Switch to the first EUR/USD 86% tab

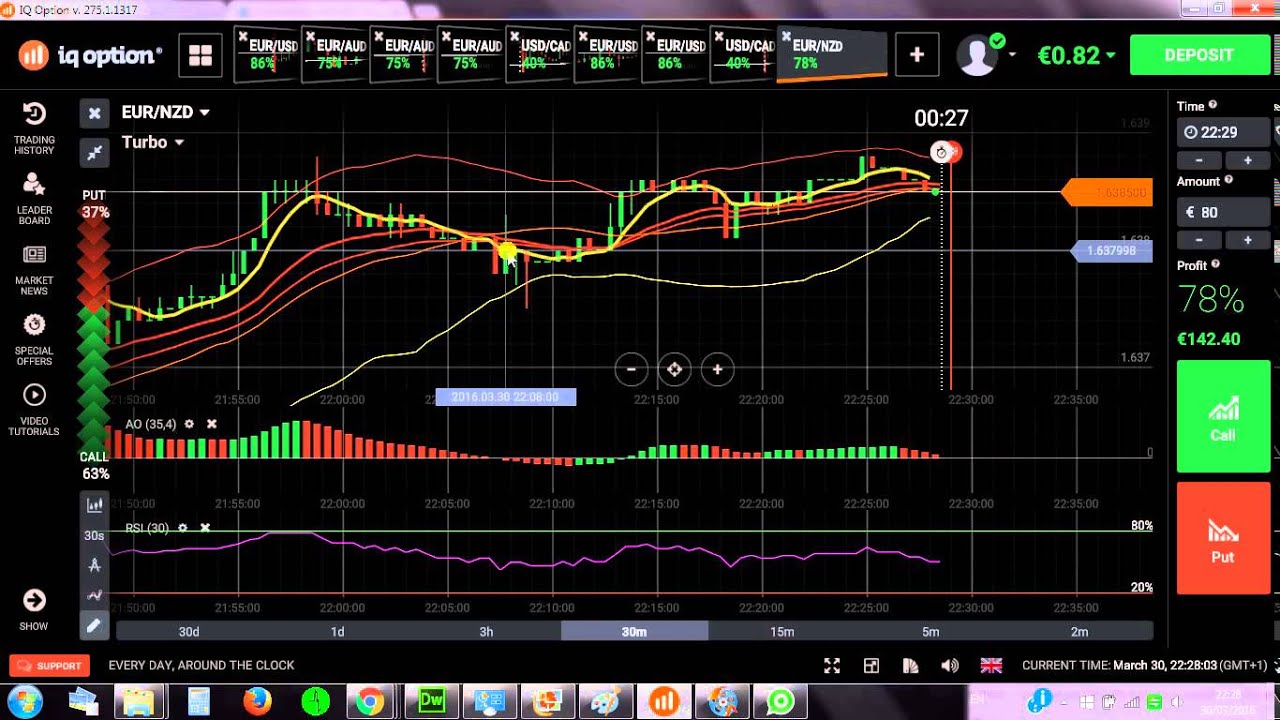tap(266, 55)
